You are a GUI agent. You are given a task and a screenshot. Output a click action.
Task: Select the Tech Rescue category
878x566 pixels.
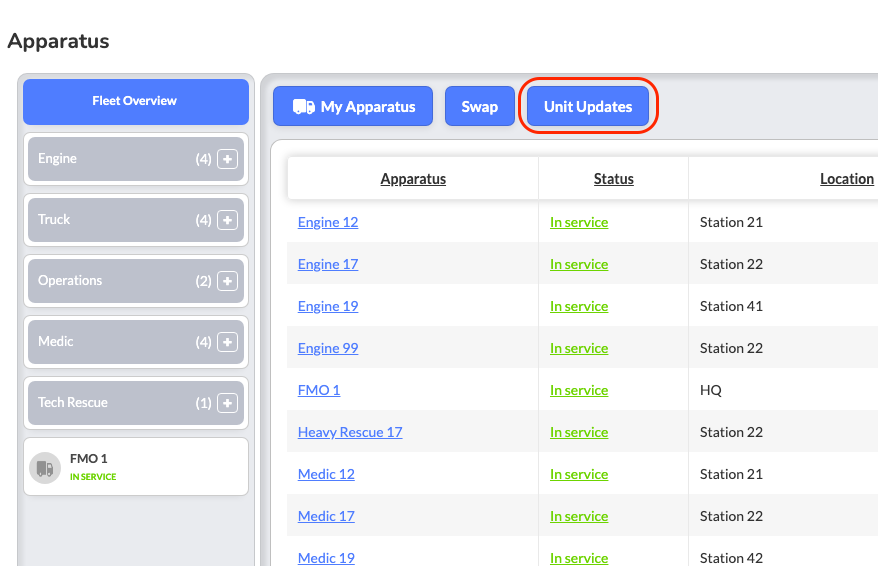click(136, 403)
